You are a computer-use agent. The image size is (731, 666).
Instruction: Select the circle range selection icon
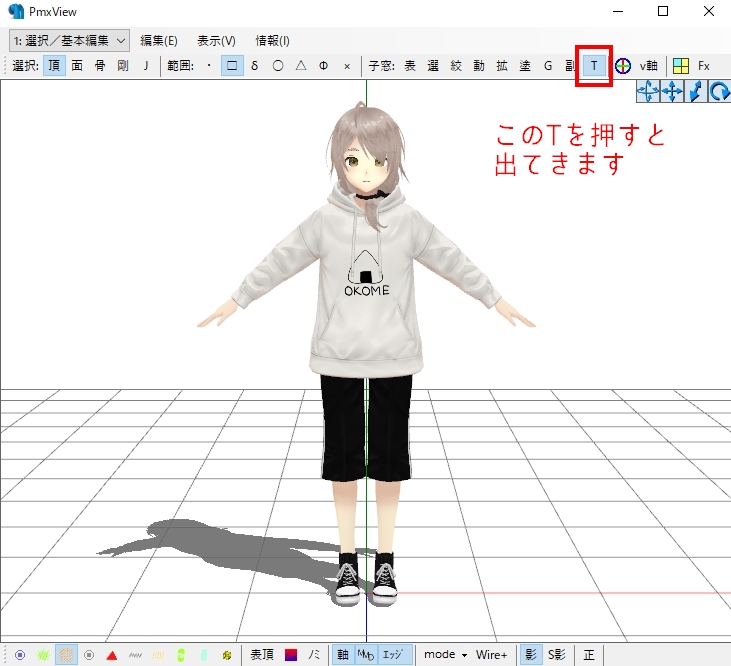(x=278, y=66)
